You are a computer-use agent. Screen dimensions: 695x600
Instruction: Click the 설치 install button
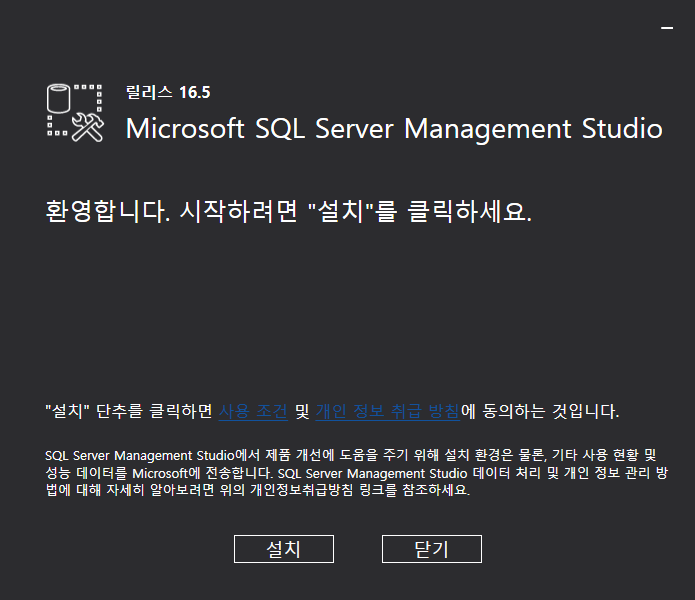tap(284, 549)
